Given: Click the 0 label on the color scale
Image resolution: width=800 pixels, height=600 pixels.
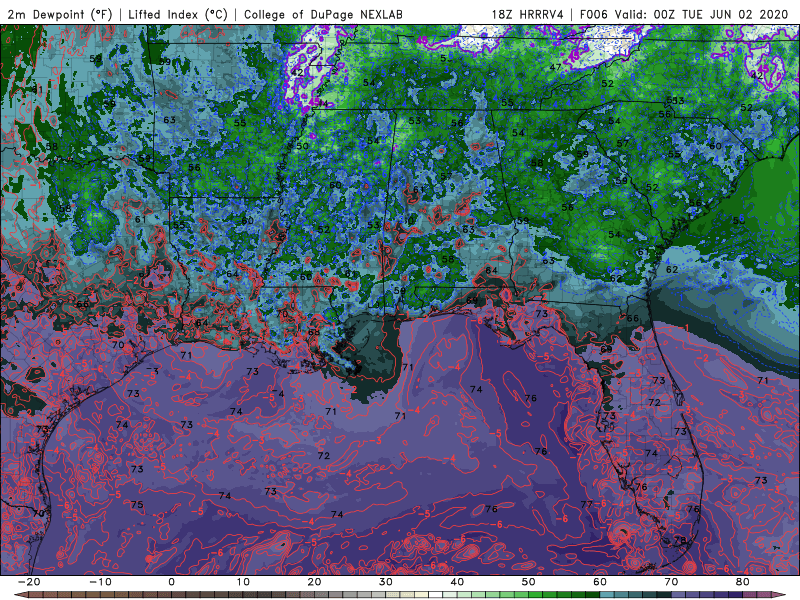Looking at the screenshot, I should 171,582.
